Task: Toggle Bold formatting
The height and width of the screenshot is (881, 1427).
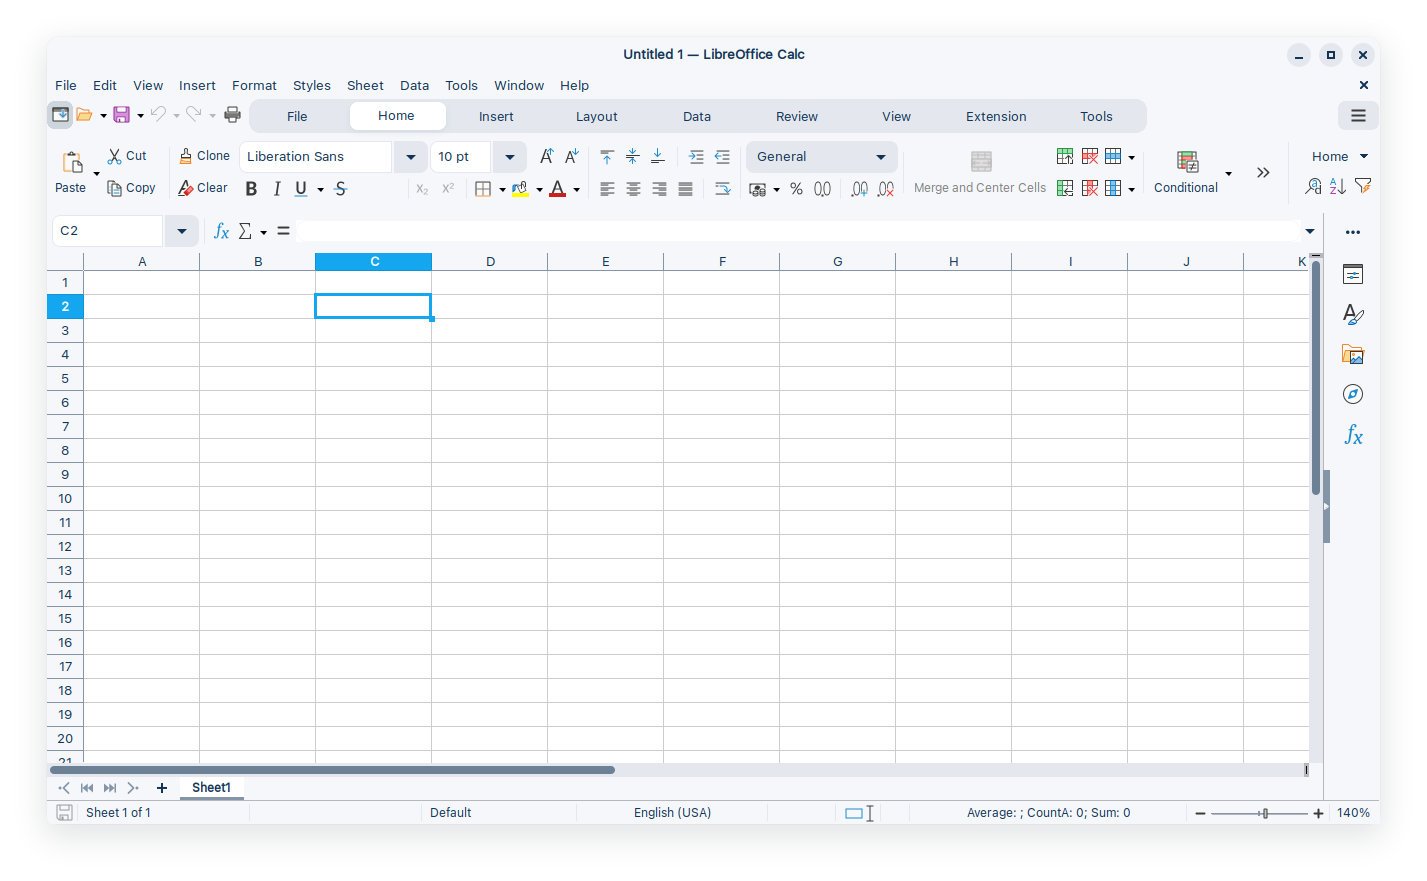Action: (x=251, y=189)
